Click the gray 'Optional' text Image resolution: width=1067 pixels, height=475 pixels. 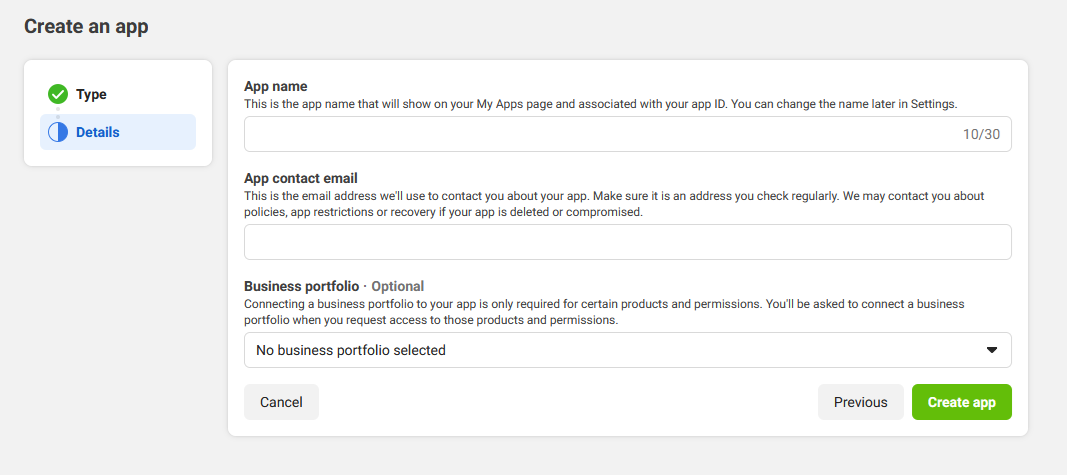[397, 286]
